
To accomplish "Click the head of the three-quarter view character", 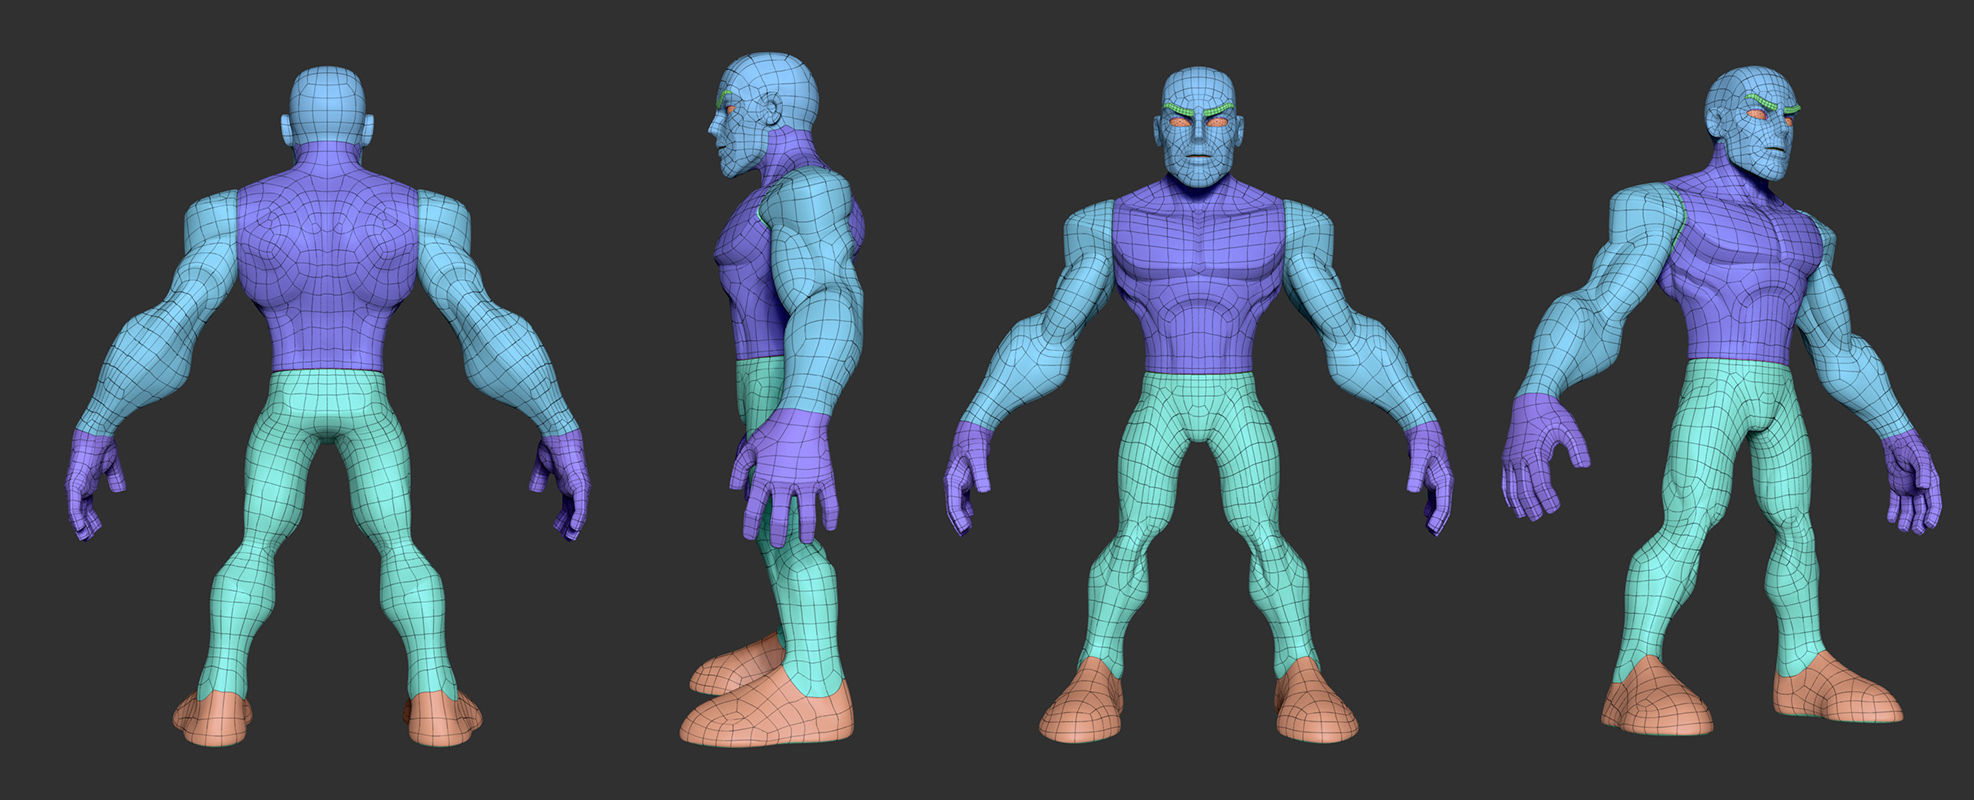I will pos(1751,123).
